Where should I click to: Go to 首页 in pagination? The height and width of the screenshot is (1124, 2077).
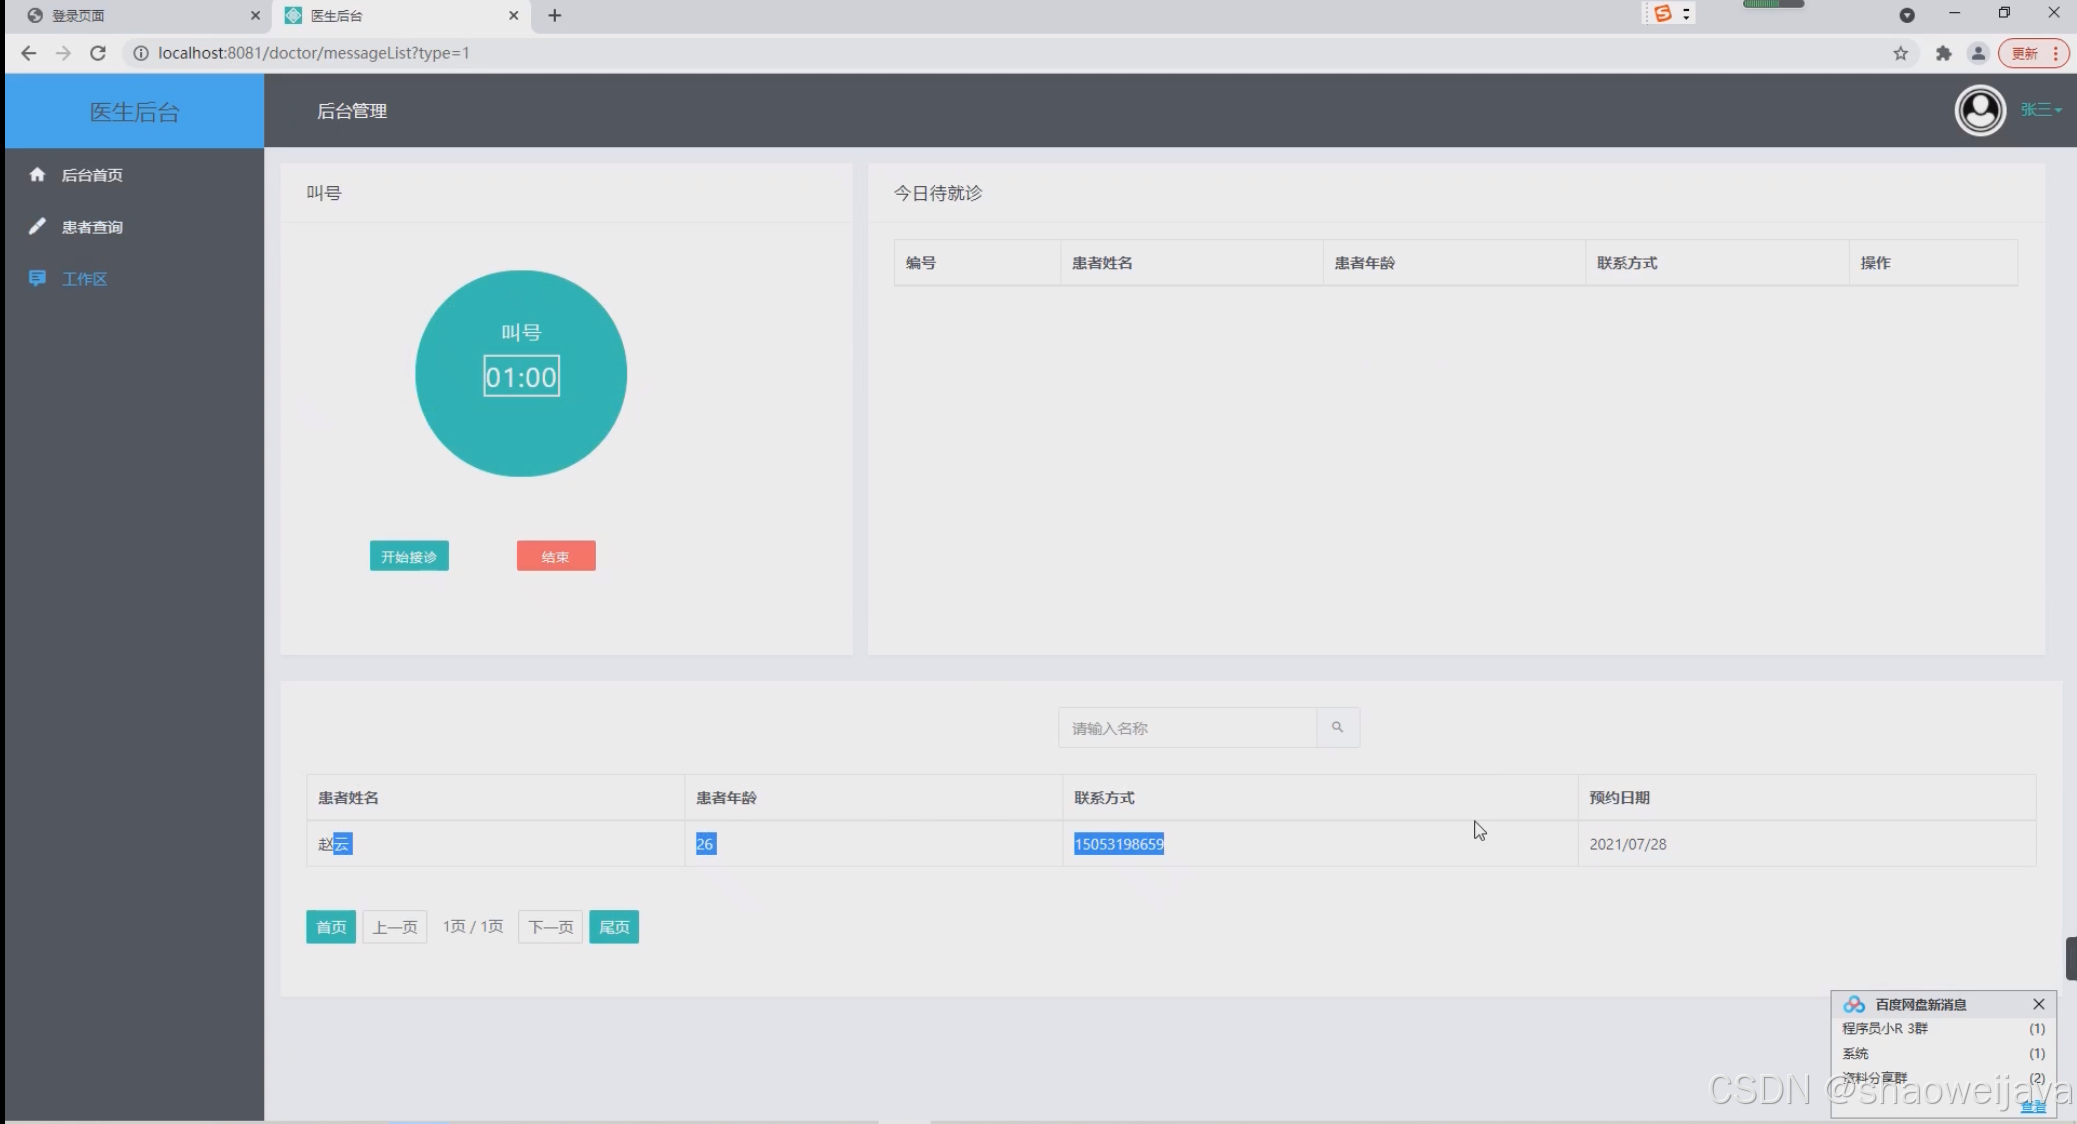[x=331, y=927]
